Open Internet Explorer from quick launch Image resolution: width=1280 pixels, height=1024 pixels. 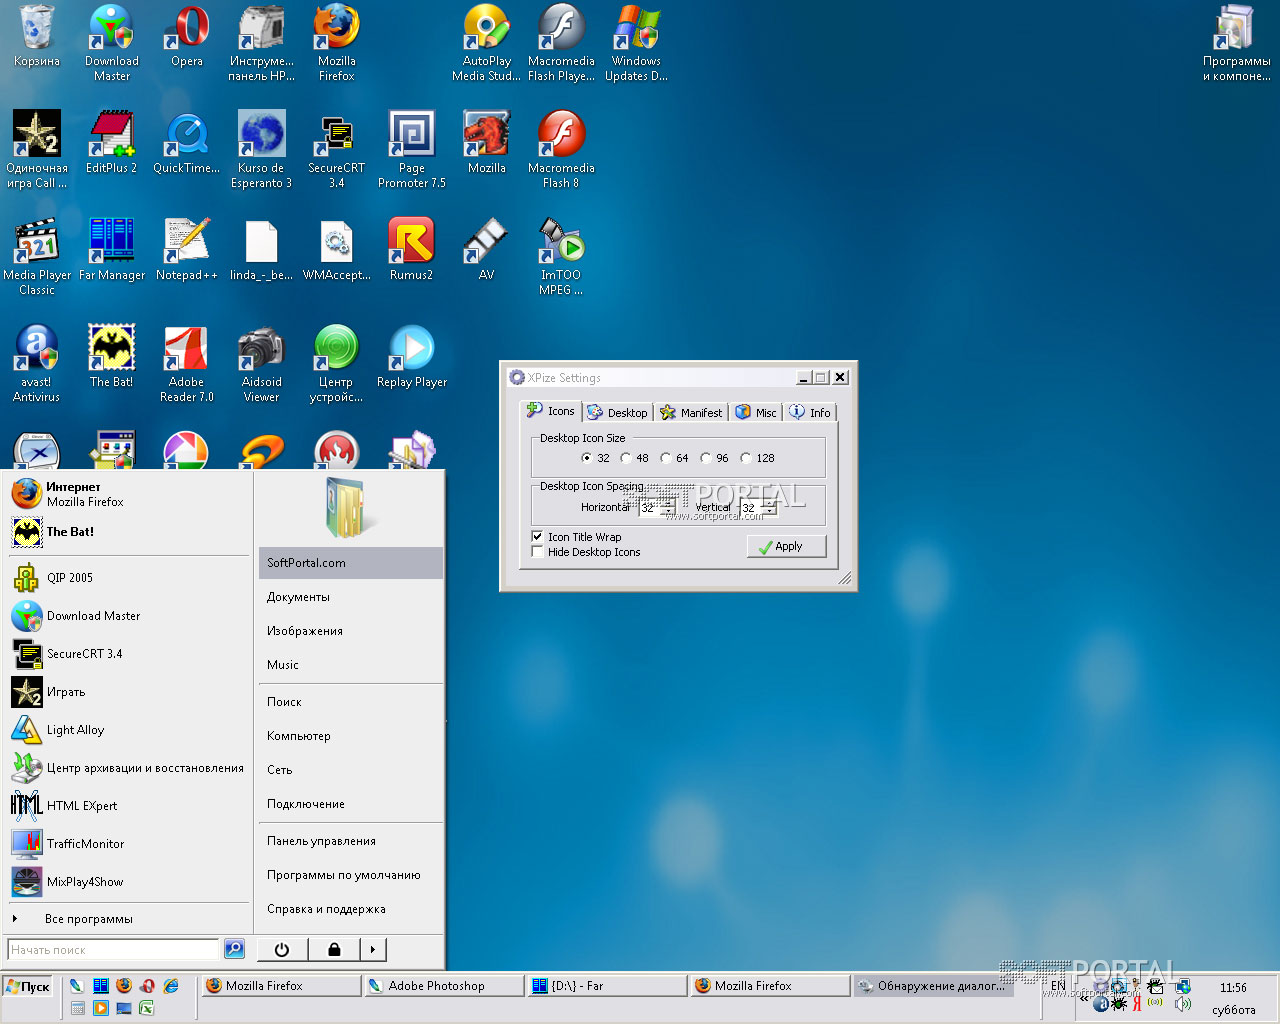(171, 986)
